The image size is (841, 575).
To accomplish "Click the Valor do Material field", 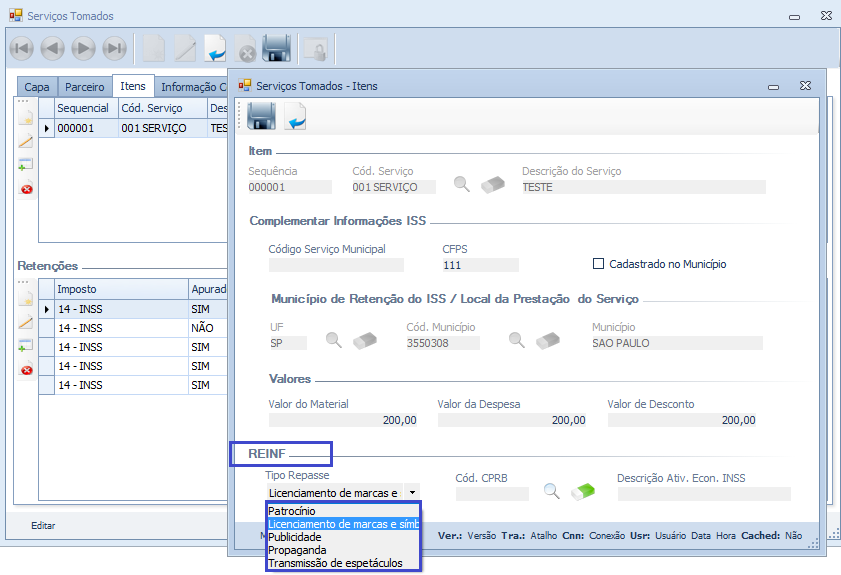I will [343, 421].
